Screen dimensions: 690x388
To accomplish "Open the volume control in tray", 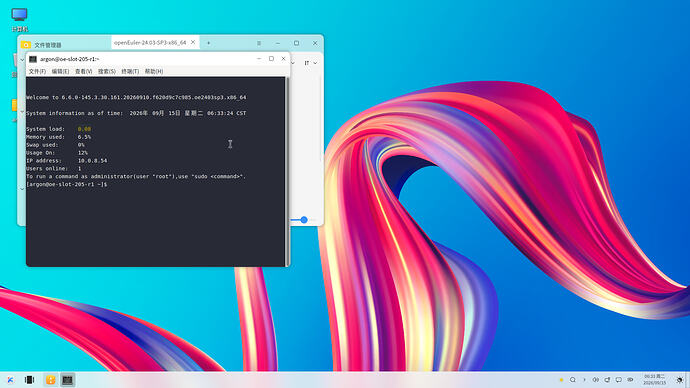I will [x=595, y=380].
